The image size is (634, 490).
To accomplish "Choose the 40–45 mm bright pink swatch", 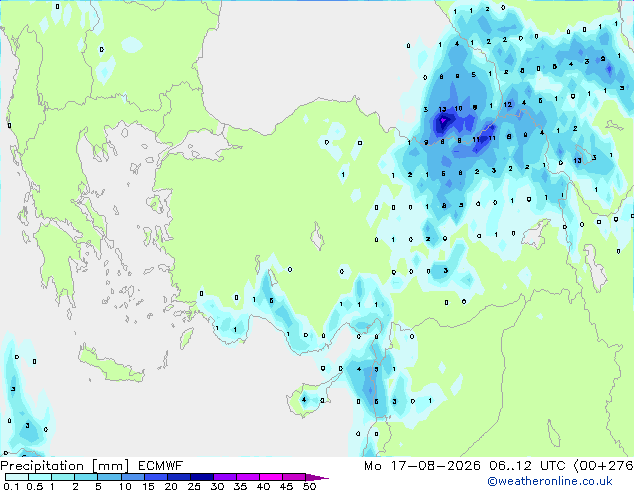I will [271, 477].
